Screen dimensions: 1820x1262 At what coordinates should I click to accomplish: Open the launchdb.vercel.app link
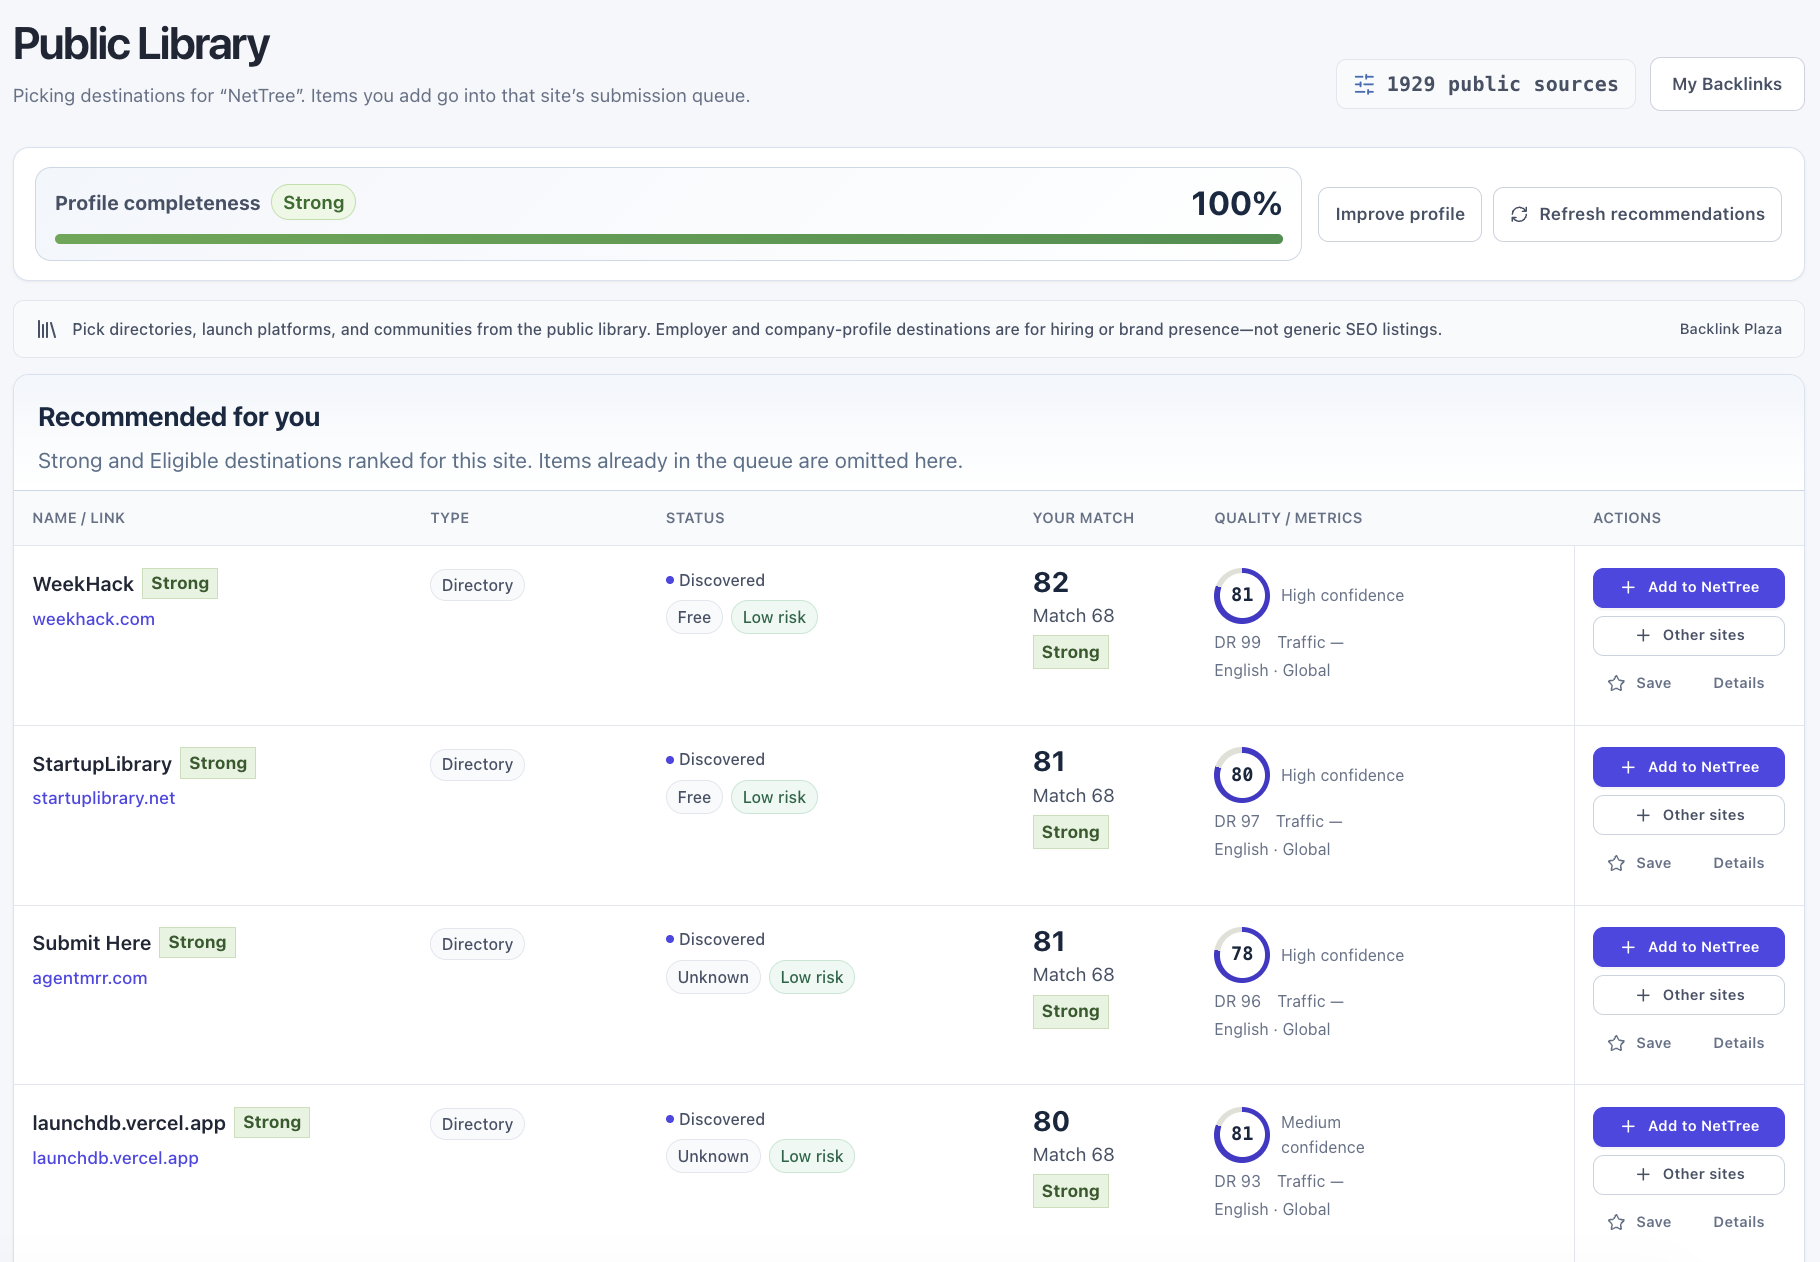coord(115,1158)
